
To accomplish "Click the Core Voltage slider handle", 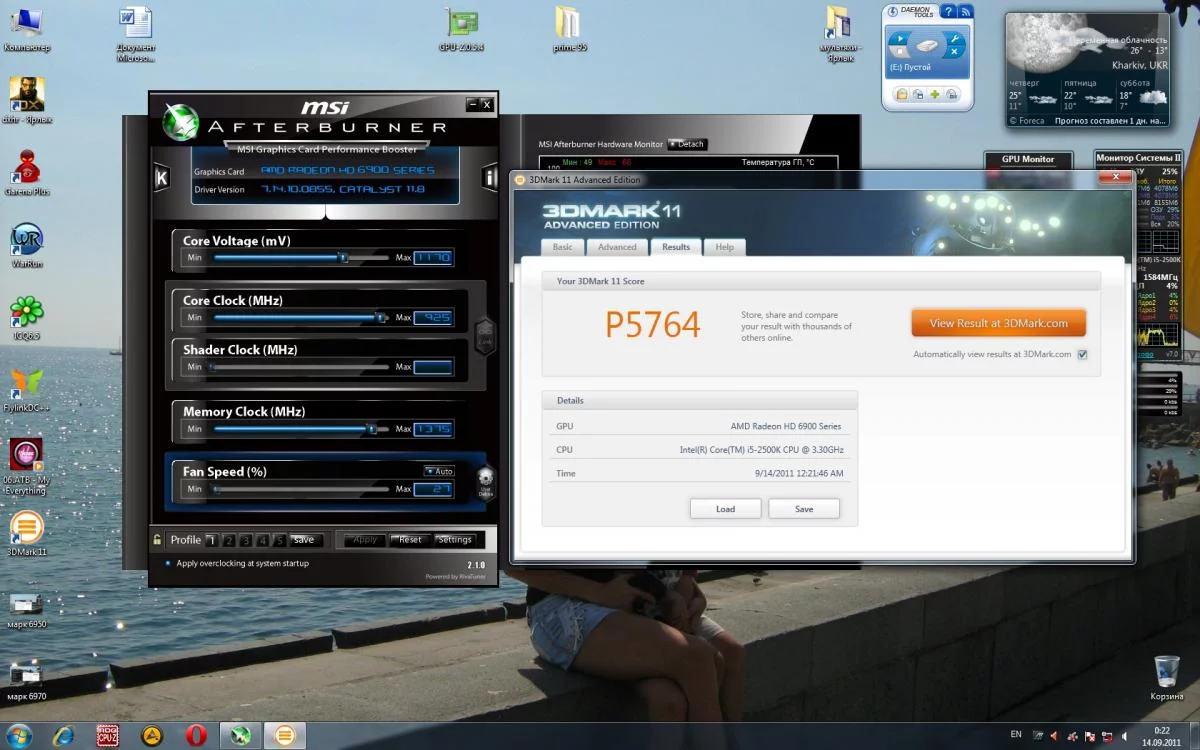I will point(343,258).
